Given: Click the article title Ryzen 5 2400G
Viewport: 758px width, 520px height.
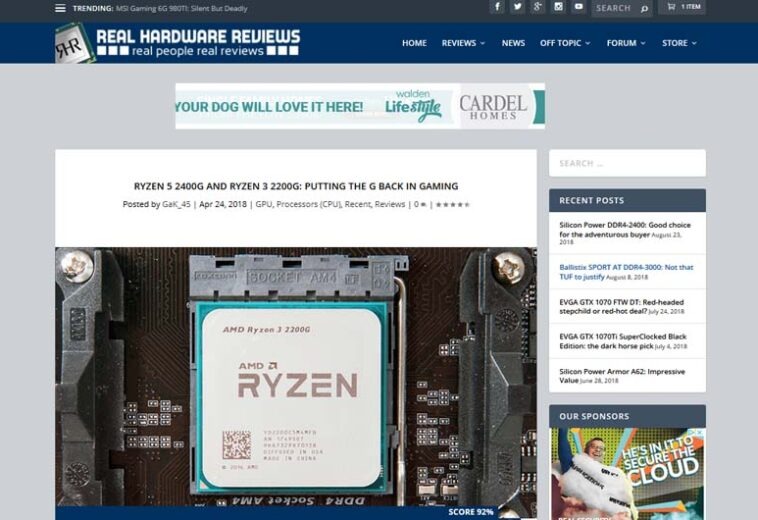Looking at the screenshot, I should coord(296,186).
